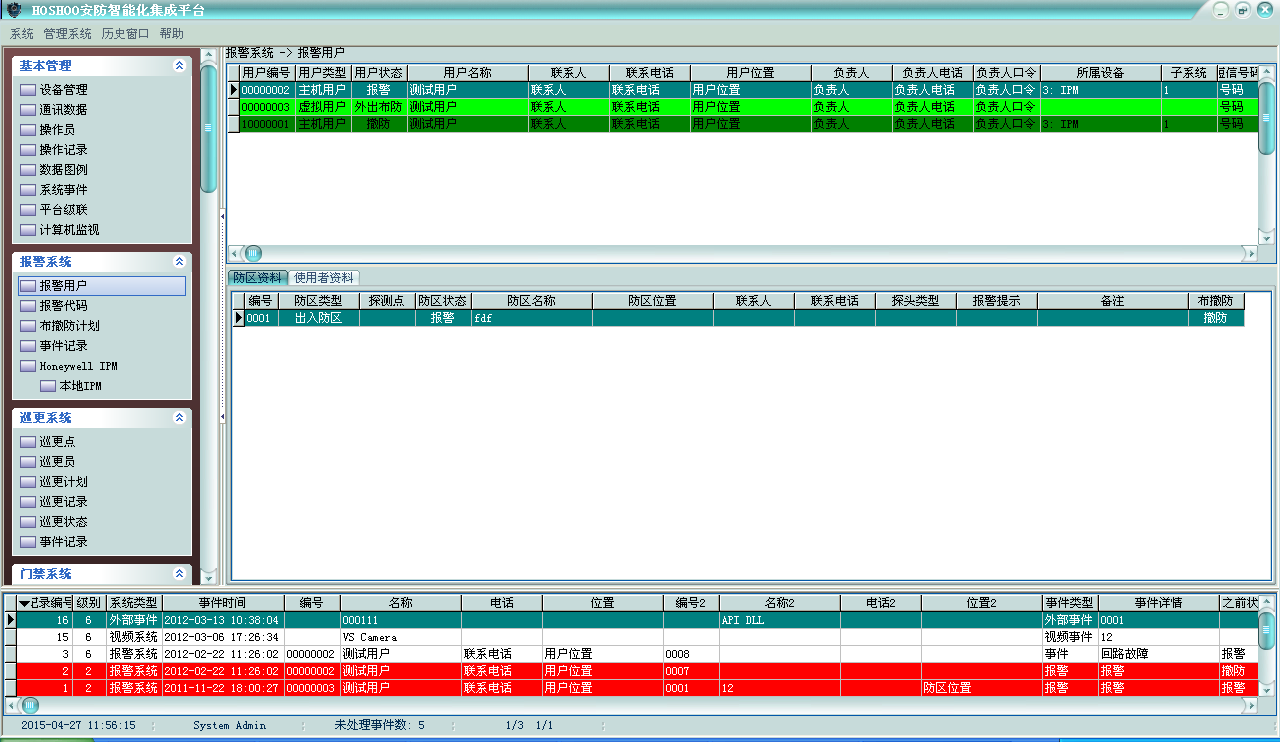Sort event log by 事件时间 column

222,603
